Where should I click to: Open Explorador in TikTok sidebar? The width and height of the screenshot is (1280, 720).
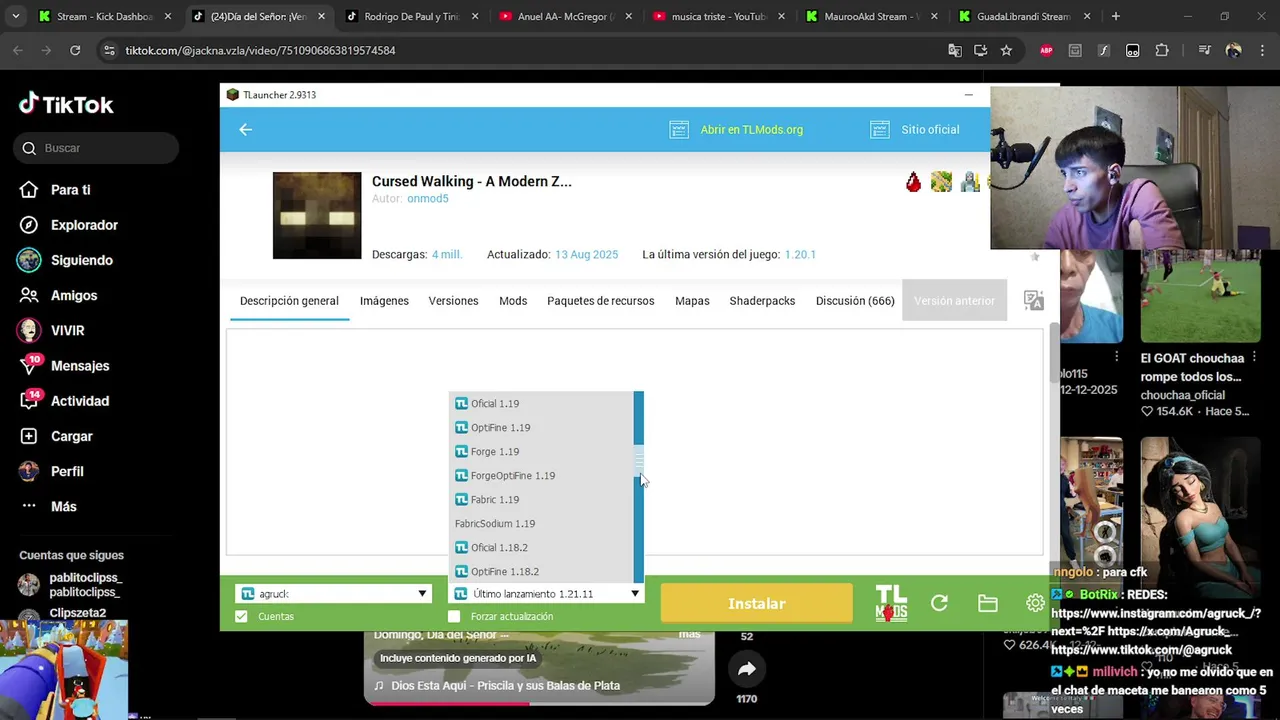[x=84, y=225]
